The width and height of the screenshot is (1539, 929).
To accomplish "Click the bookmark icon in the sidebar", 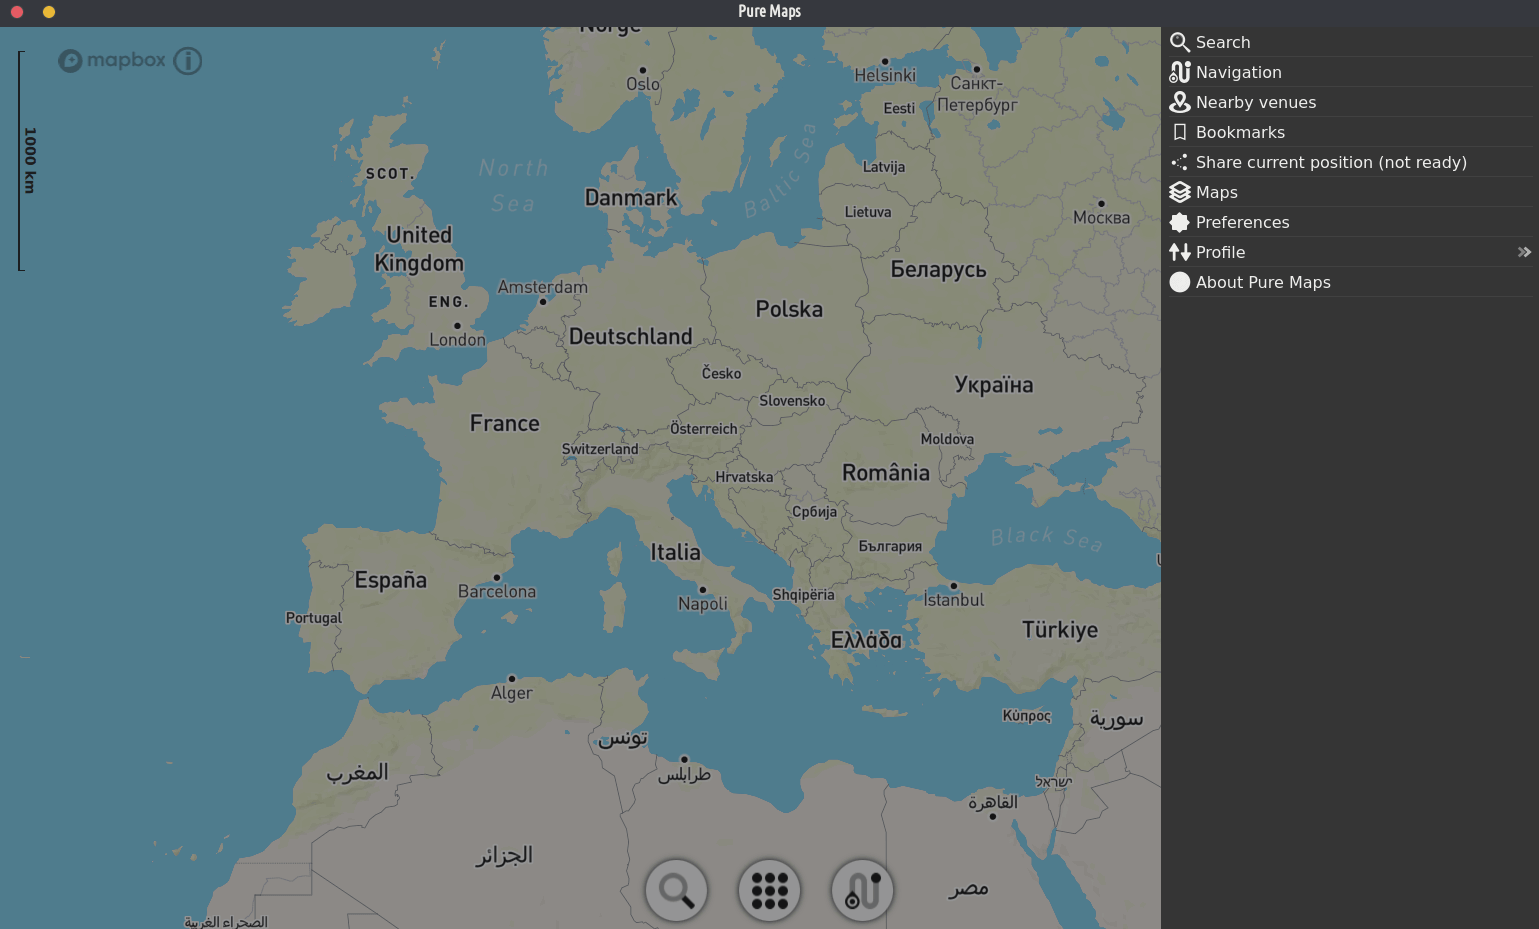I will click(x=1180, y=132).
